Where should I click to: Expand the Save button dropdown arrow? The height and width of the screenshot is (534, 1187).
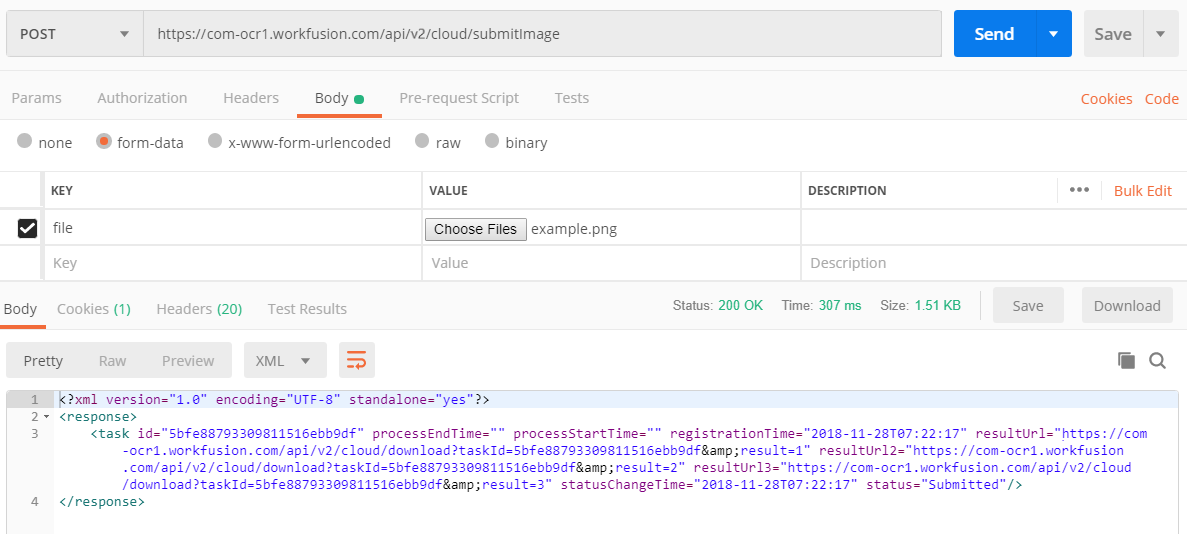tap(1161, 34)
